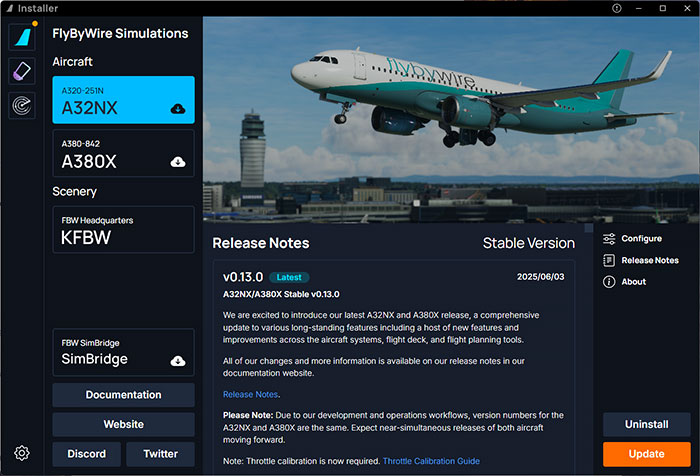Image resolution: width=700 pixels, height=476 pixels.
Task: Select the second publisher icon in sidebar
Action: coord(22,71)
